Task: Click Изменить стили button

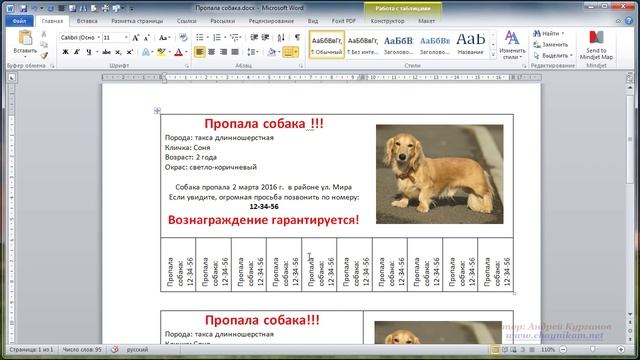Action: [512, 45]
